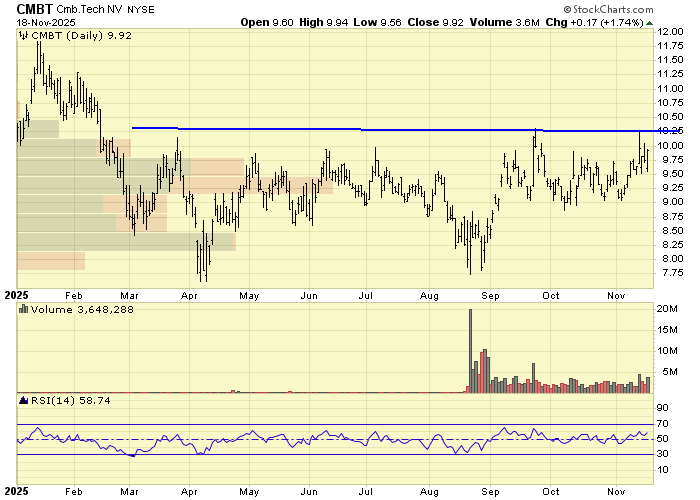Click the Feb label under the price chart
The width and height of the screenshot is (700, 500).
click(74, 296)
